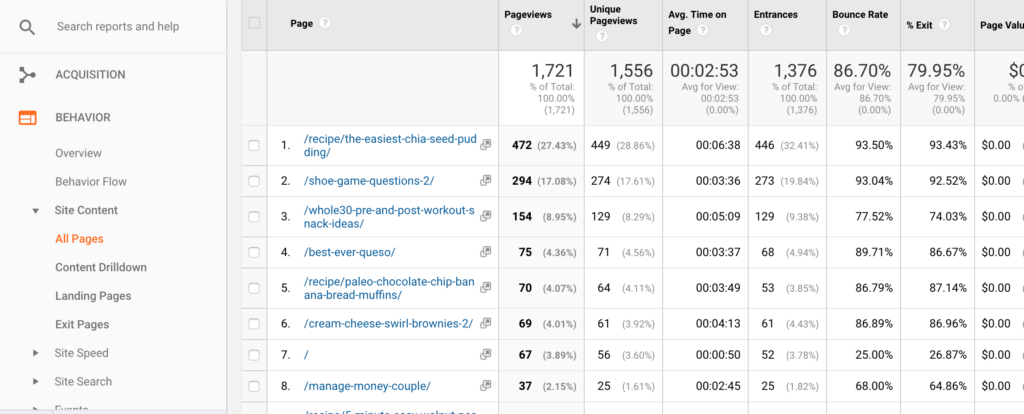Sort by Entrances column header
This screenshot has height=414, width=1024.
click(774, 14)
